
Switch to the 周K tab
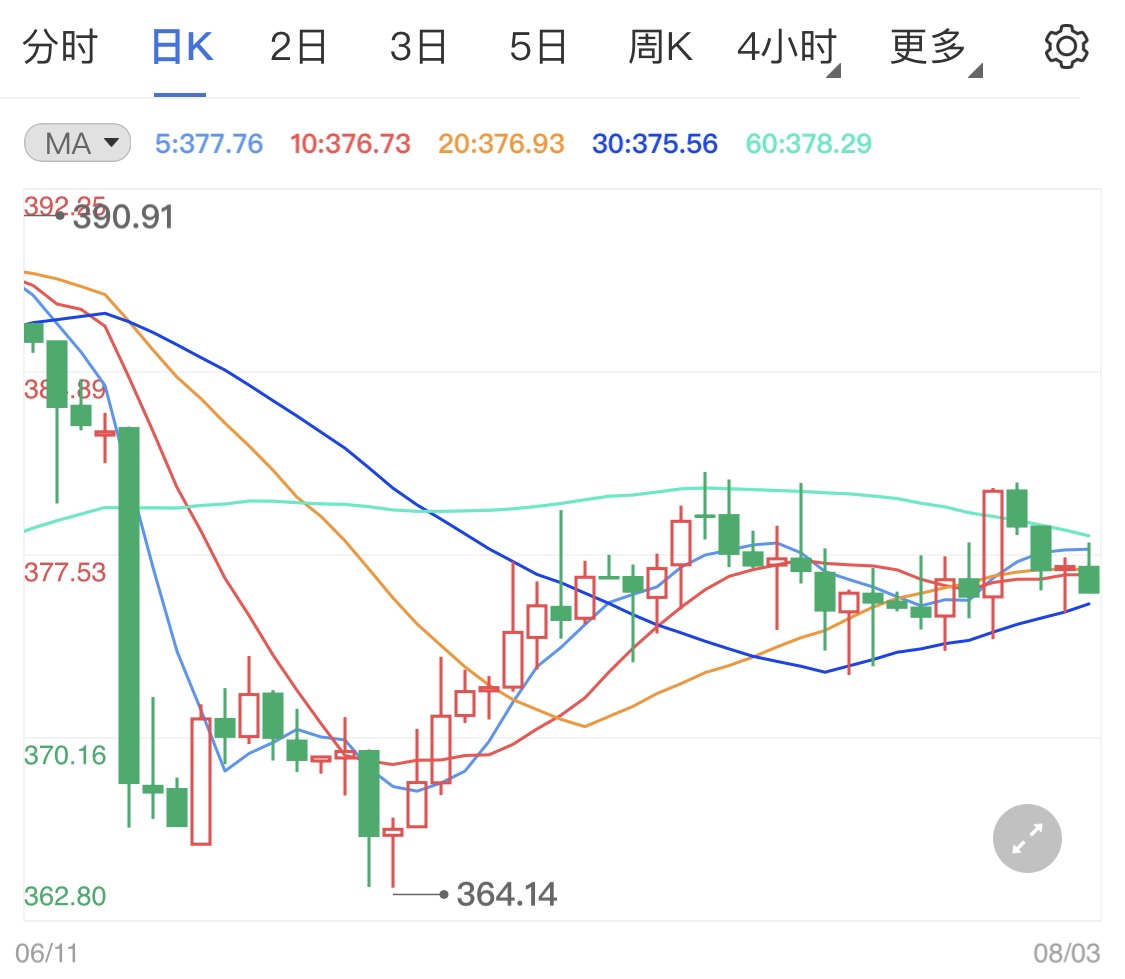pos(660,47)
